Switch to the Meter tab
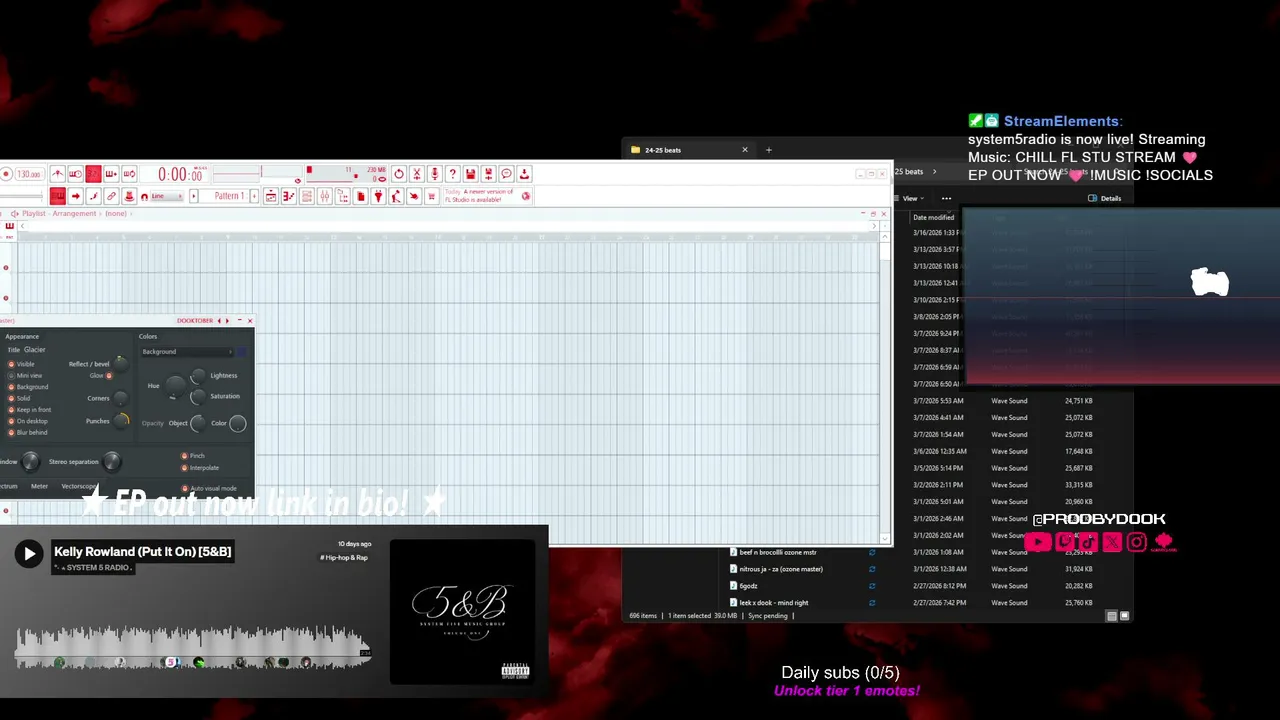Screen dimensions: 1280x720 pos(39,486)
